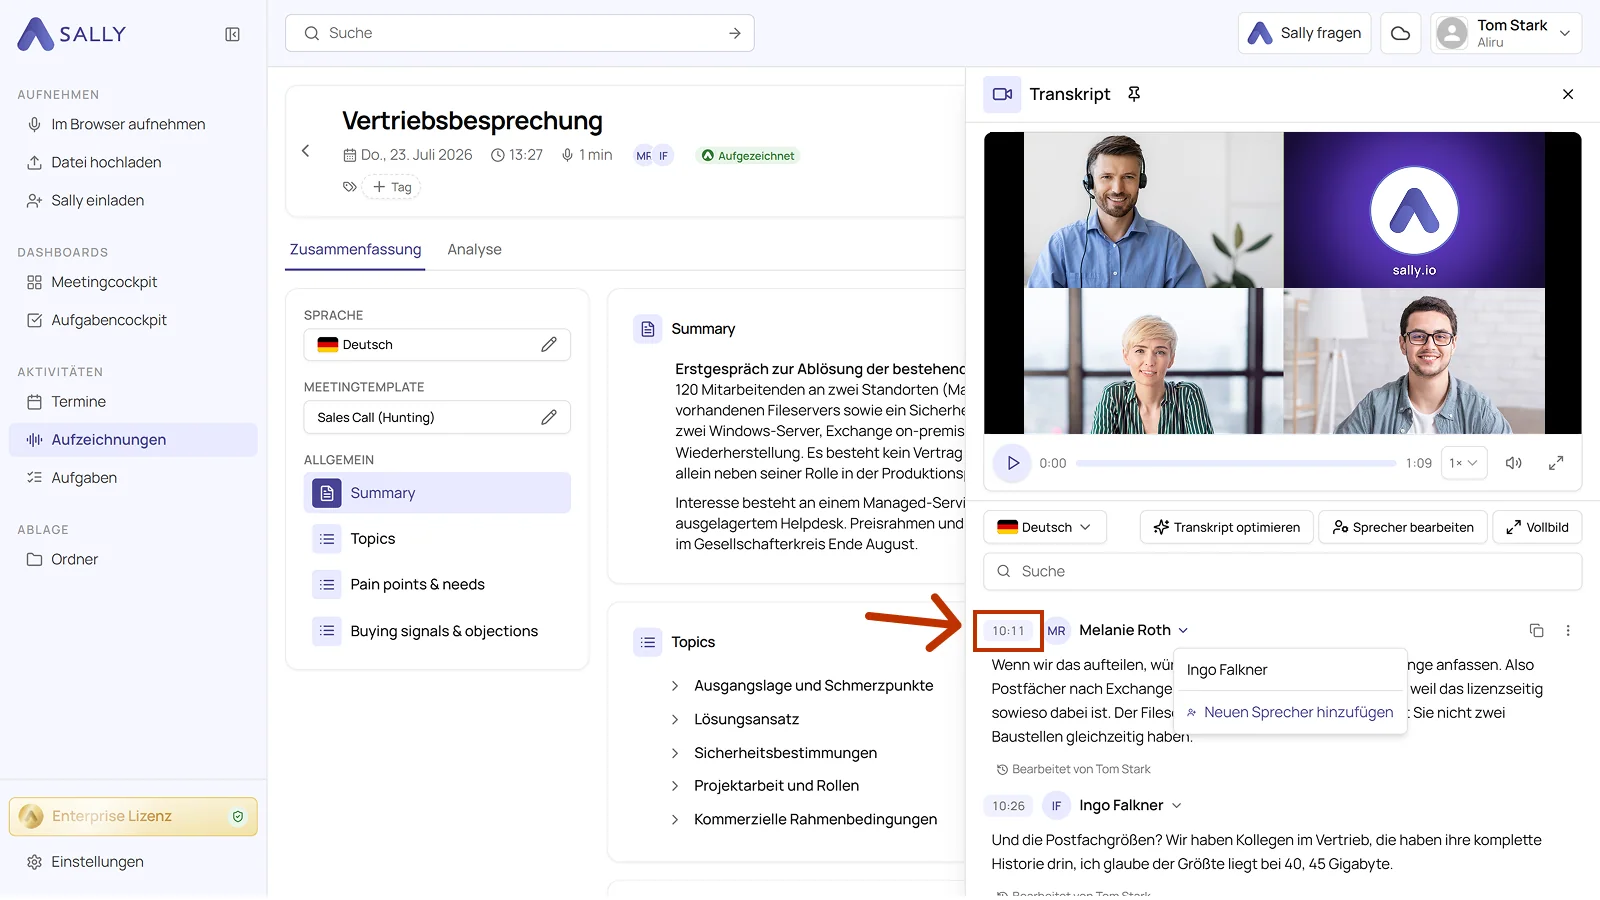
Task: Close the Transkript panel
Action: tap(1568, 94)
